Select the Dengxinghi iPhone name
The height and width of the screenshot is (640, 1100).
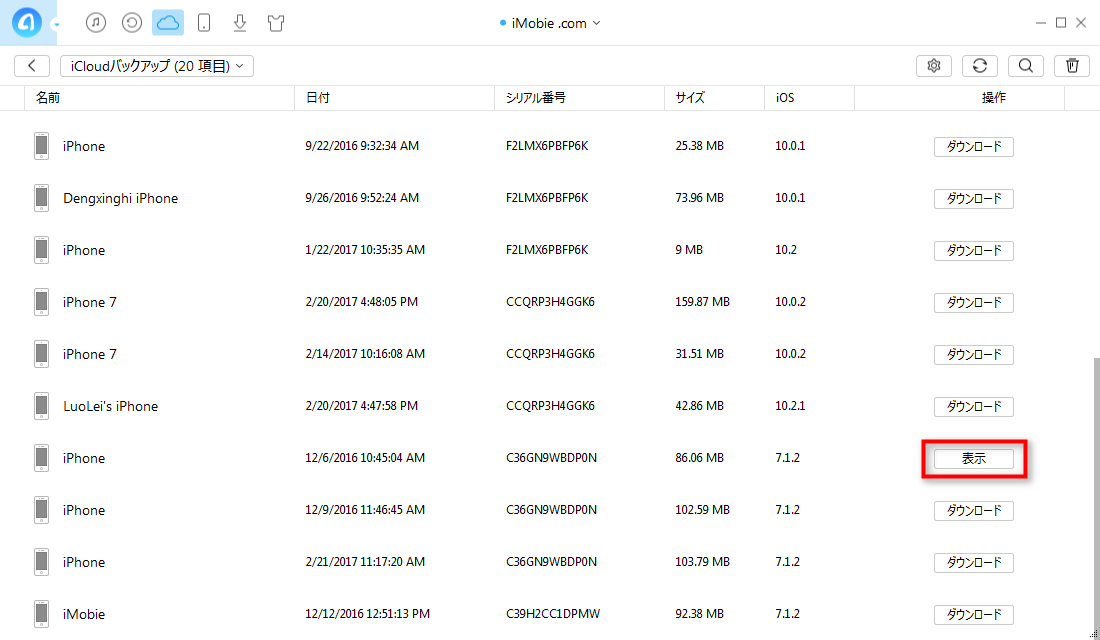click(121, 199)
